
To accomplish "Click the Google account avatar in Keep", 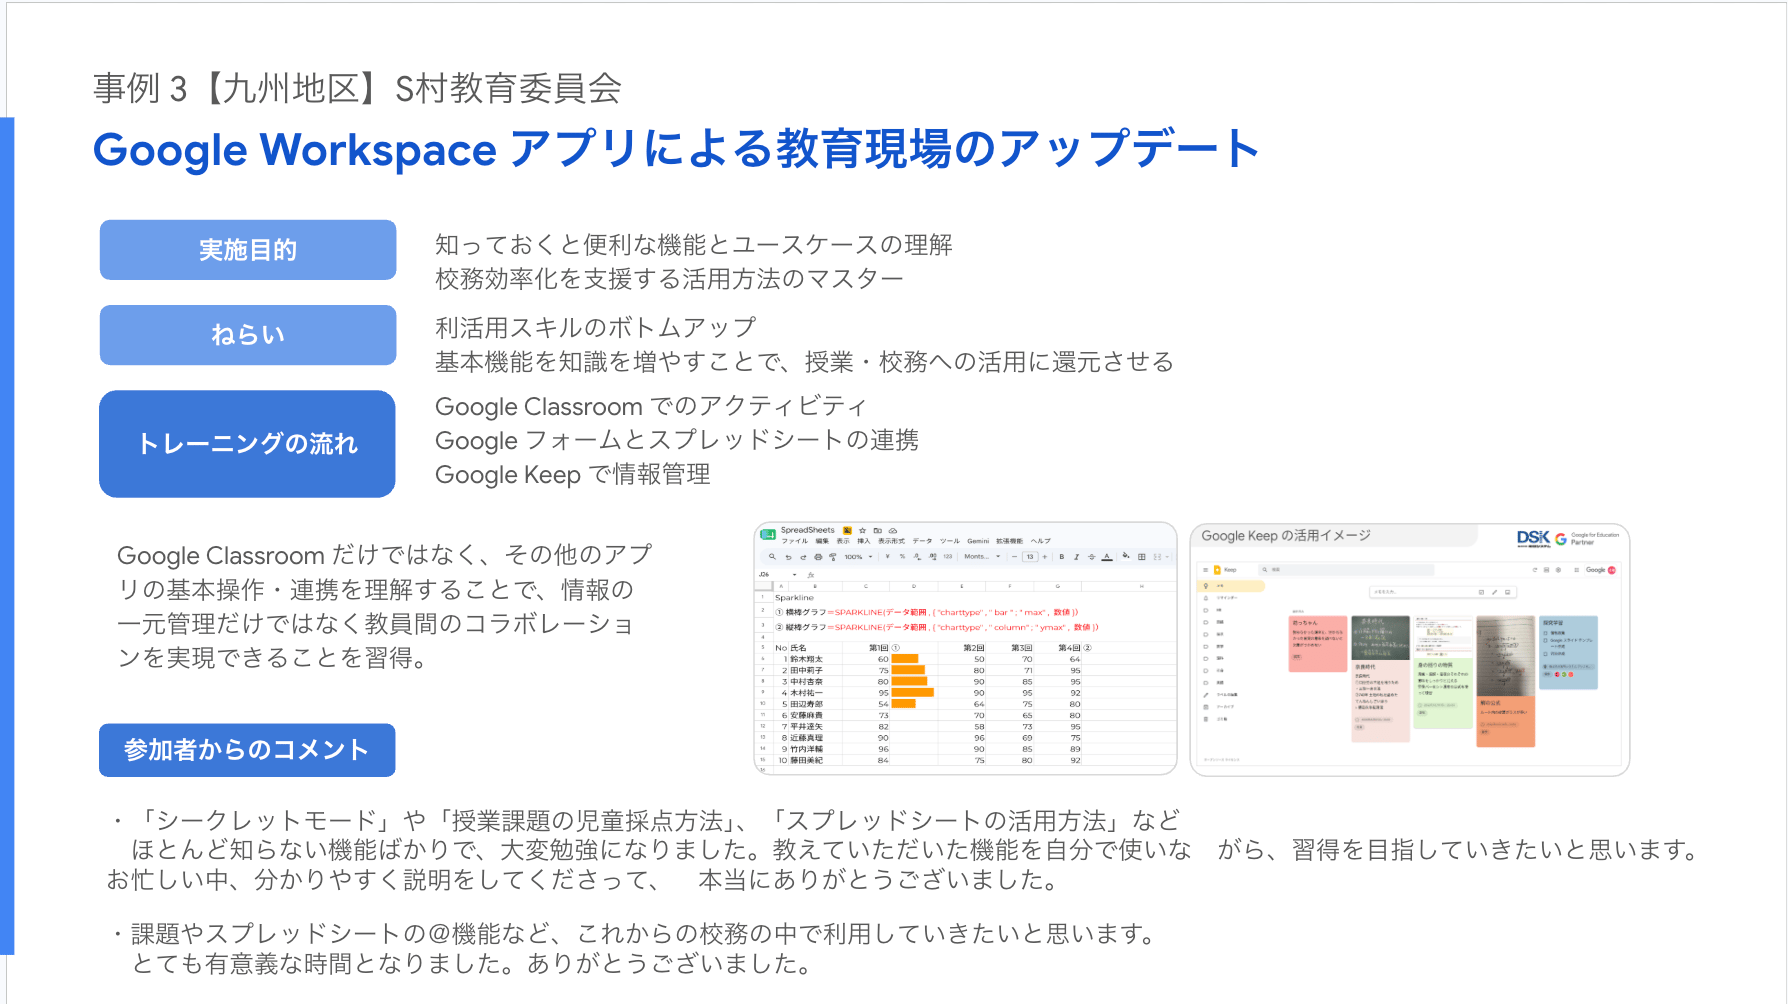I will pos(1612,570).
